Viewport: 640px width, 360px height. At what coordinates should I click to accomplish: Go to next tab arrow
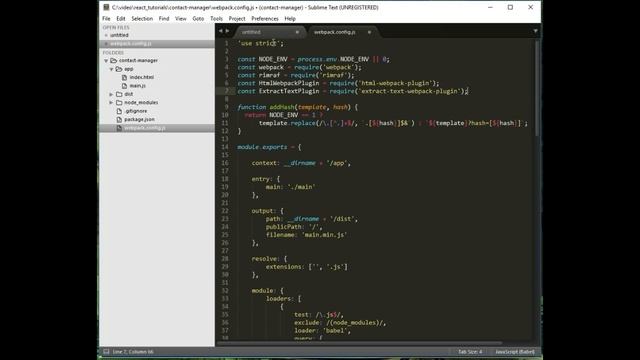click(227, 31)
